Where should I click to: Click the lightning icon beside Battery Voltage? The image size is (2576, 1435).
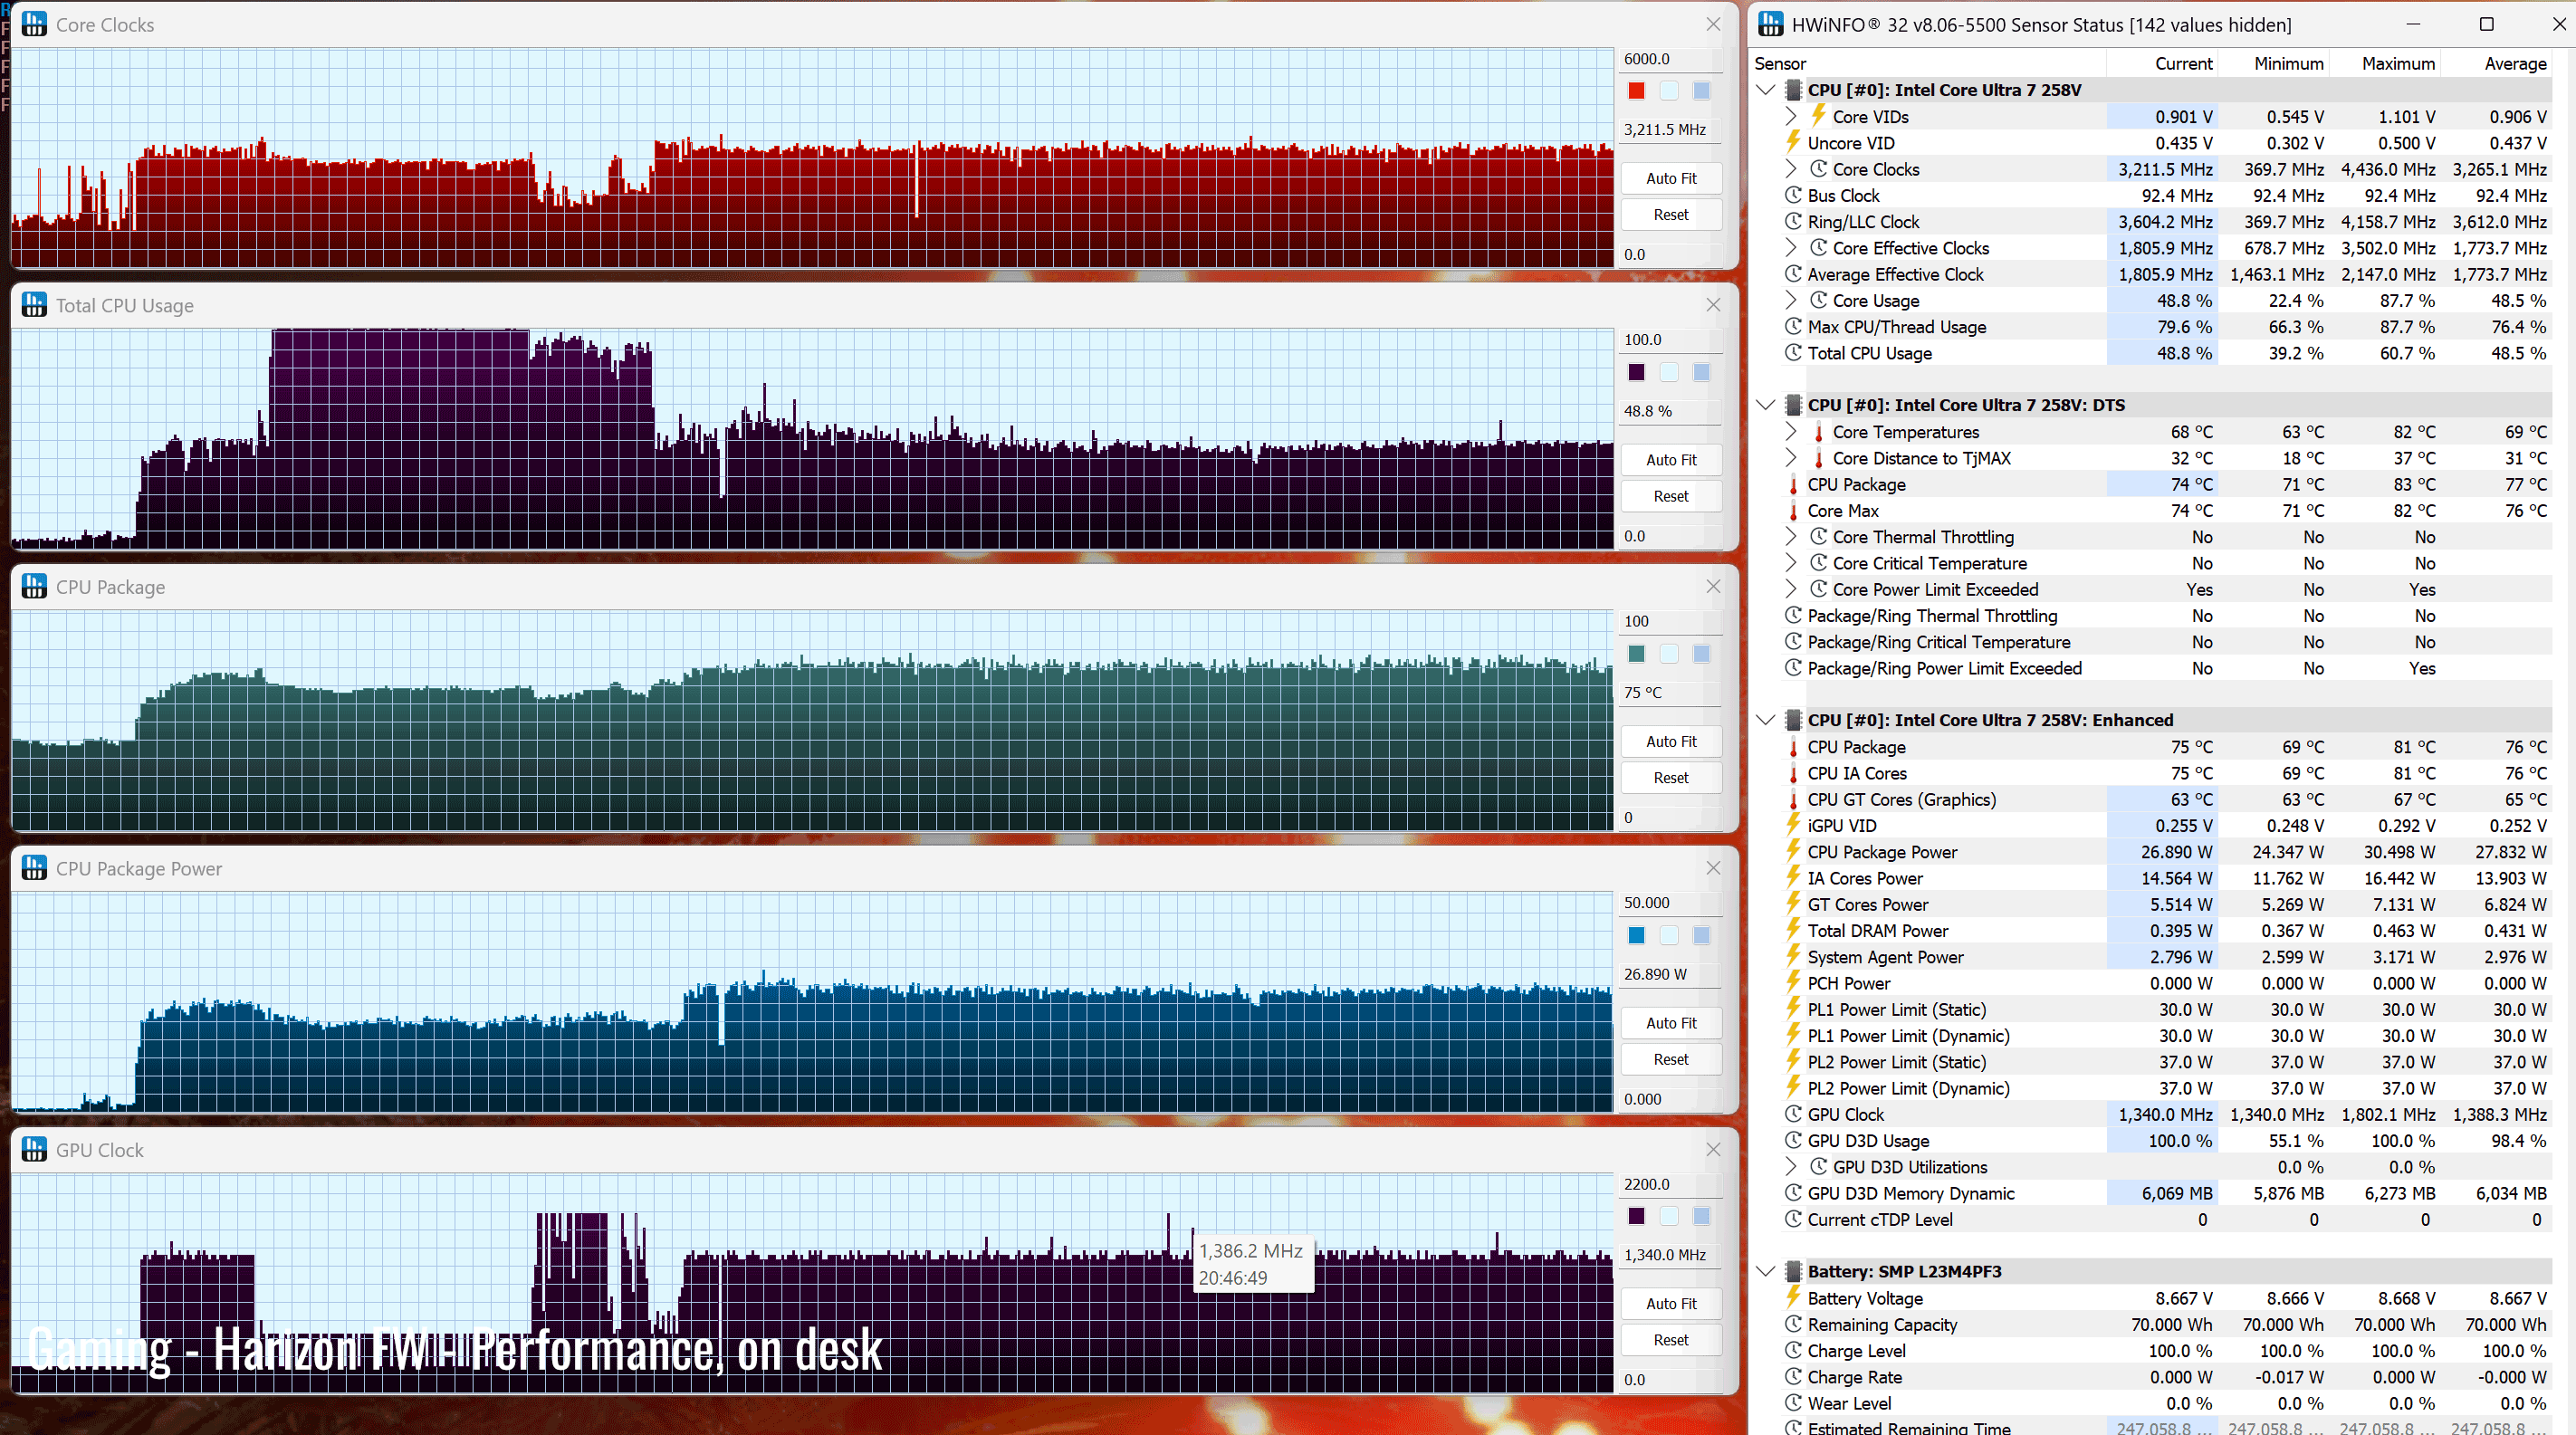1794,1297
